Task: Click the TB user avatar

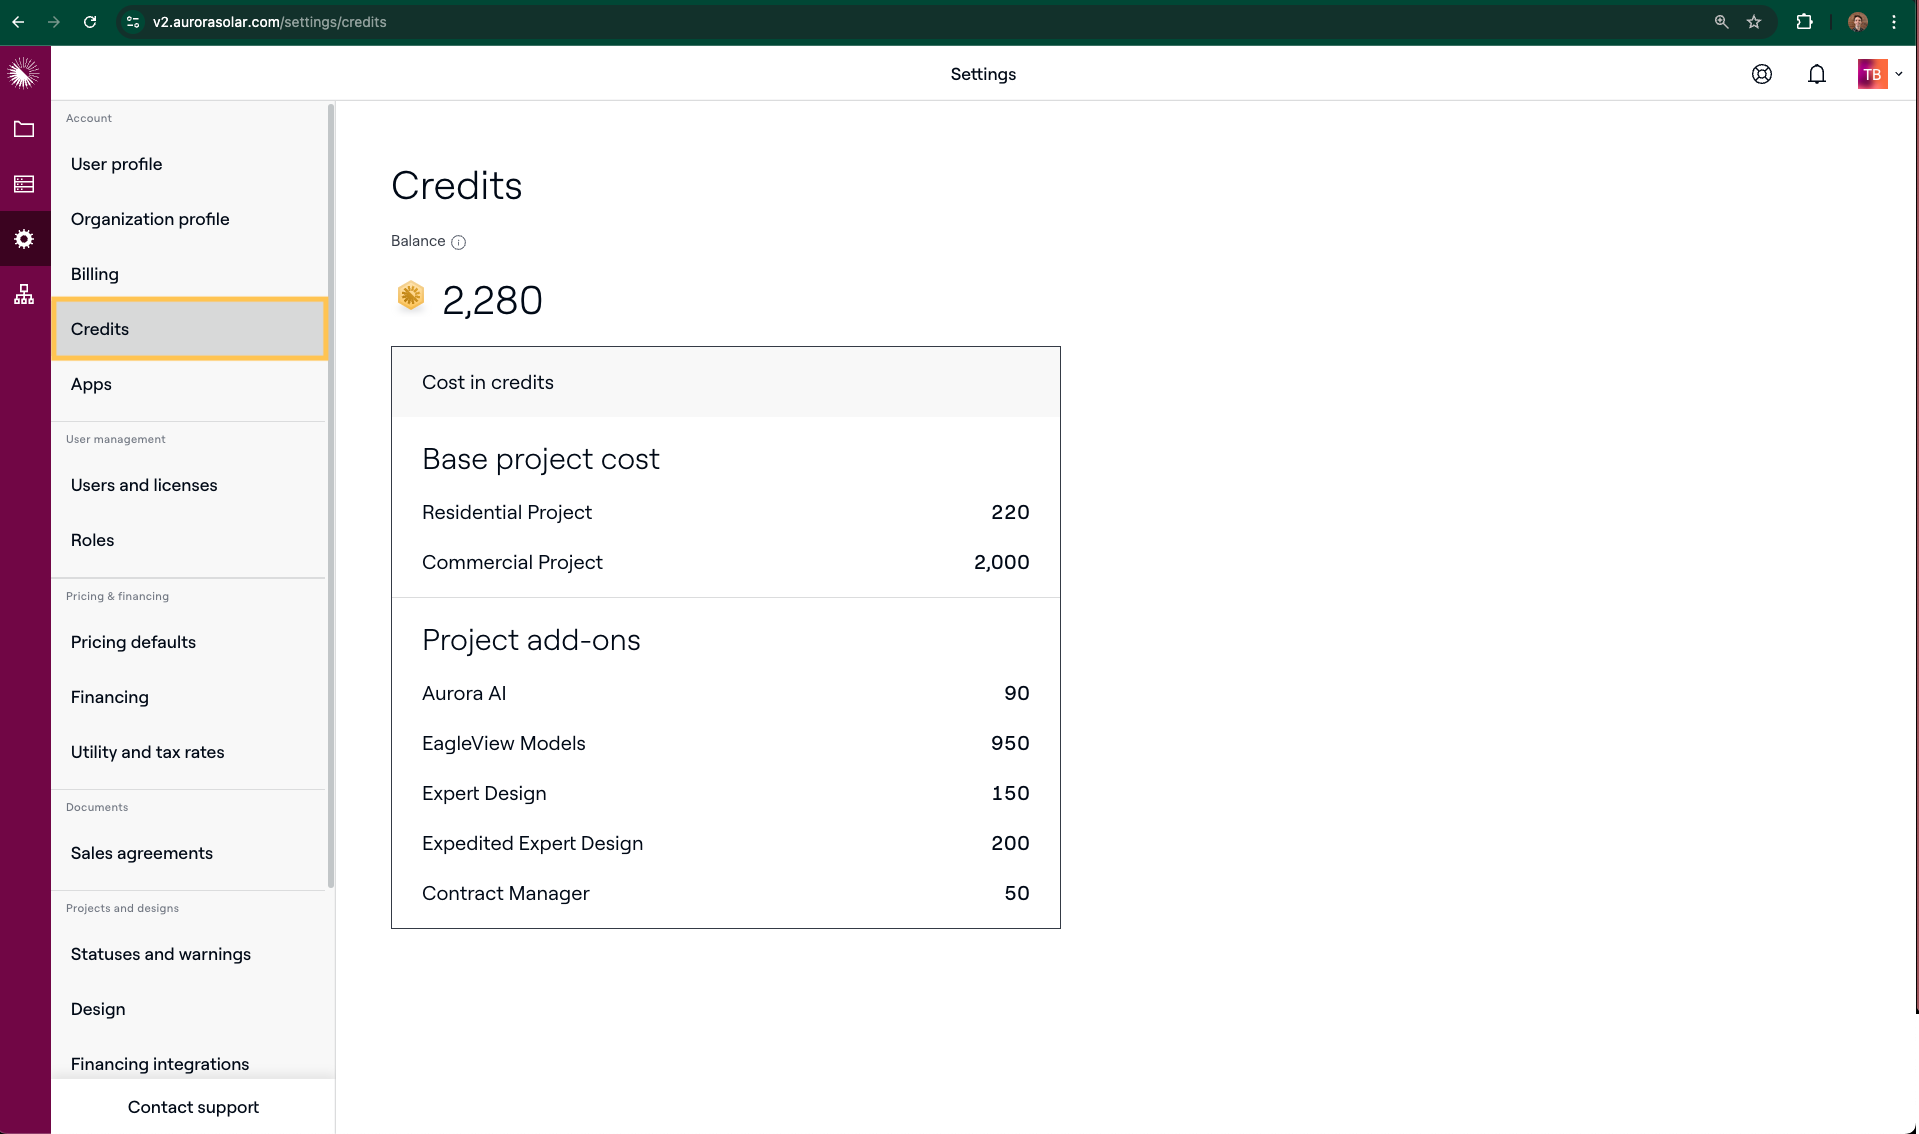Action: (1872, 74)
